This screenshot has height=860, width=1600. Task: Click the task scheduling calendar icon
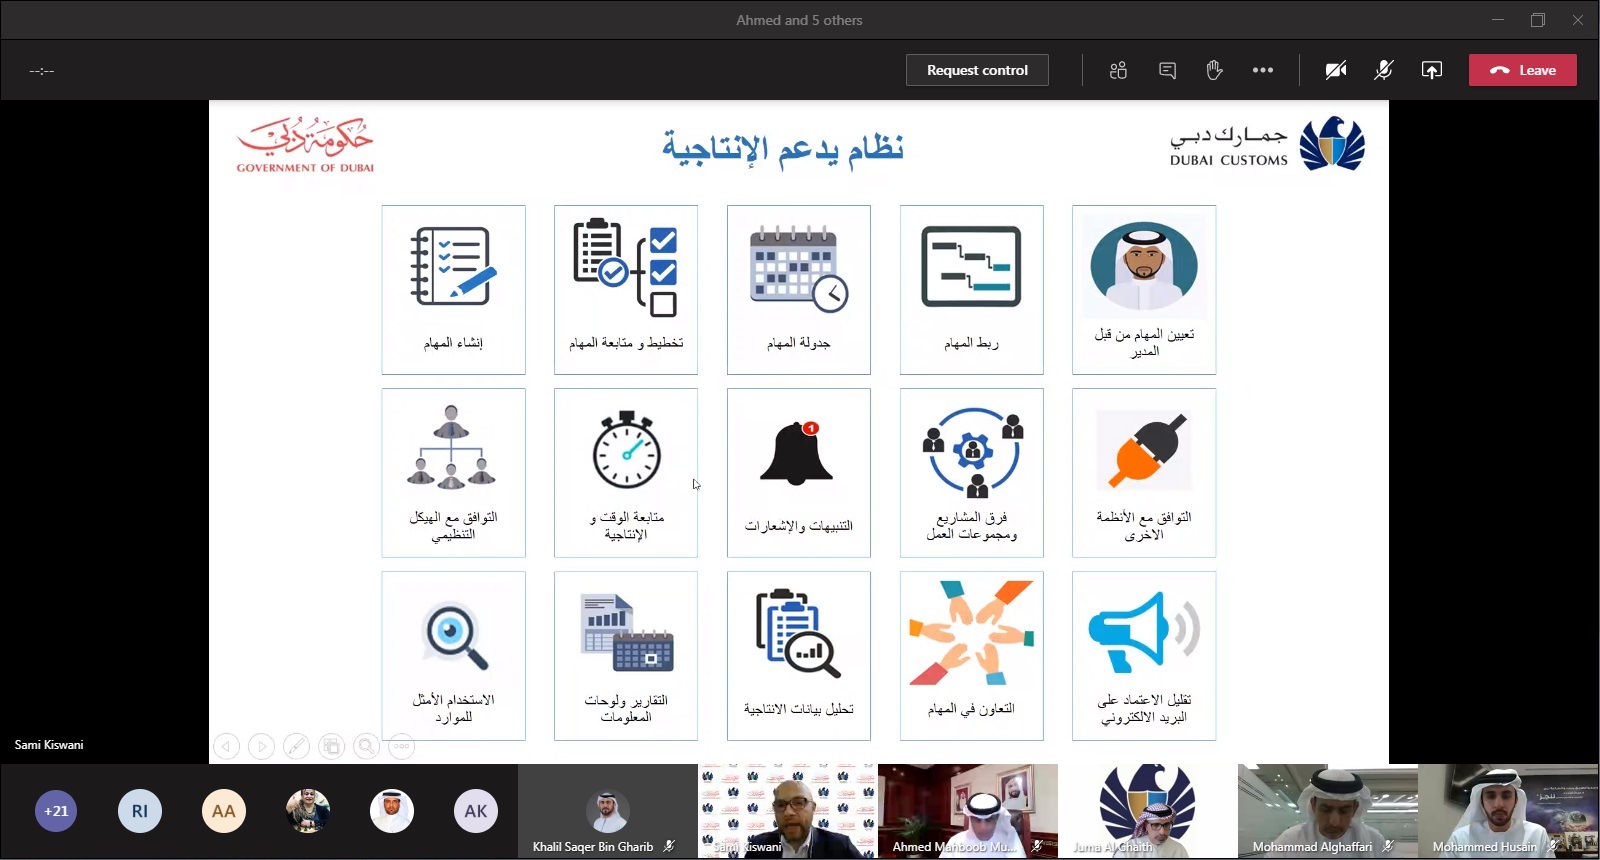[x=799, y=268]
